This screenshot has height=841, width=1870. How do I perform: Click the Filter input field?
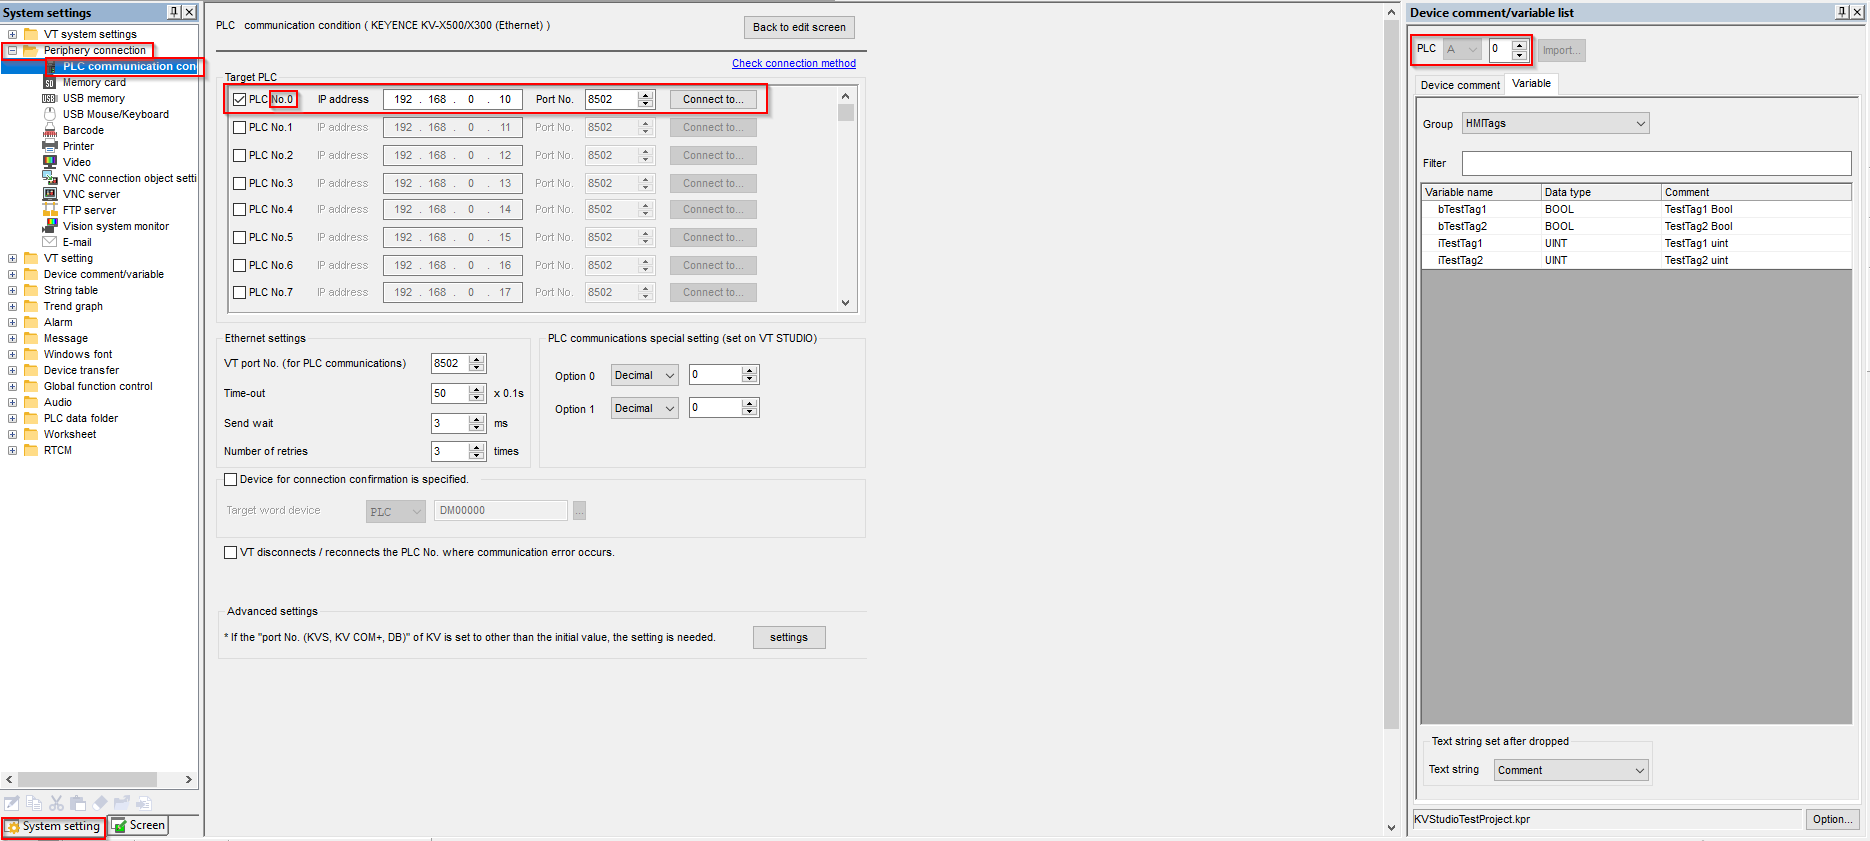[x=1656, y=163]
